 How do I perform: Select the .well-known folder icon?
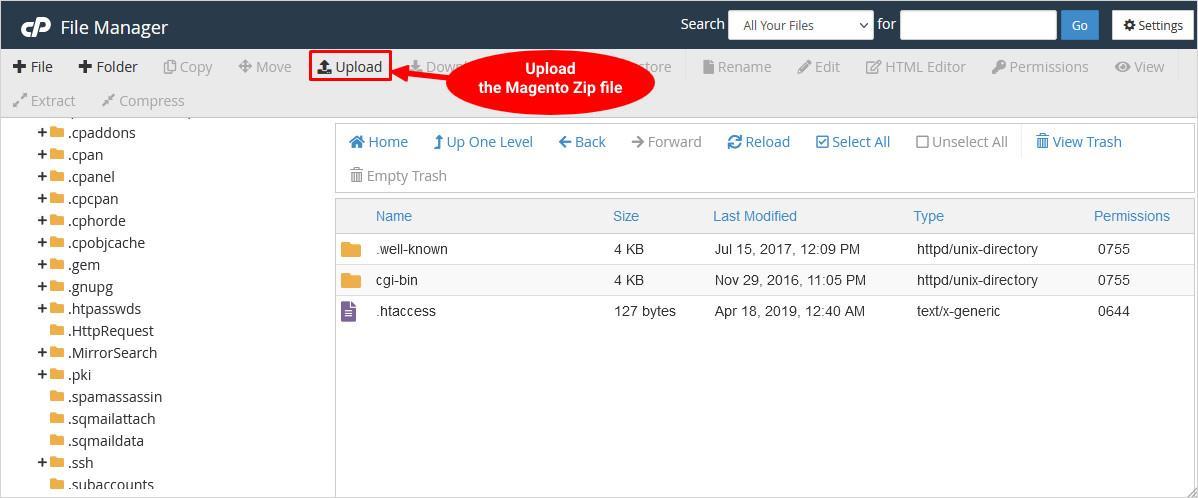[351, 249]
